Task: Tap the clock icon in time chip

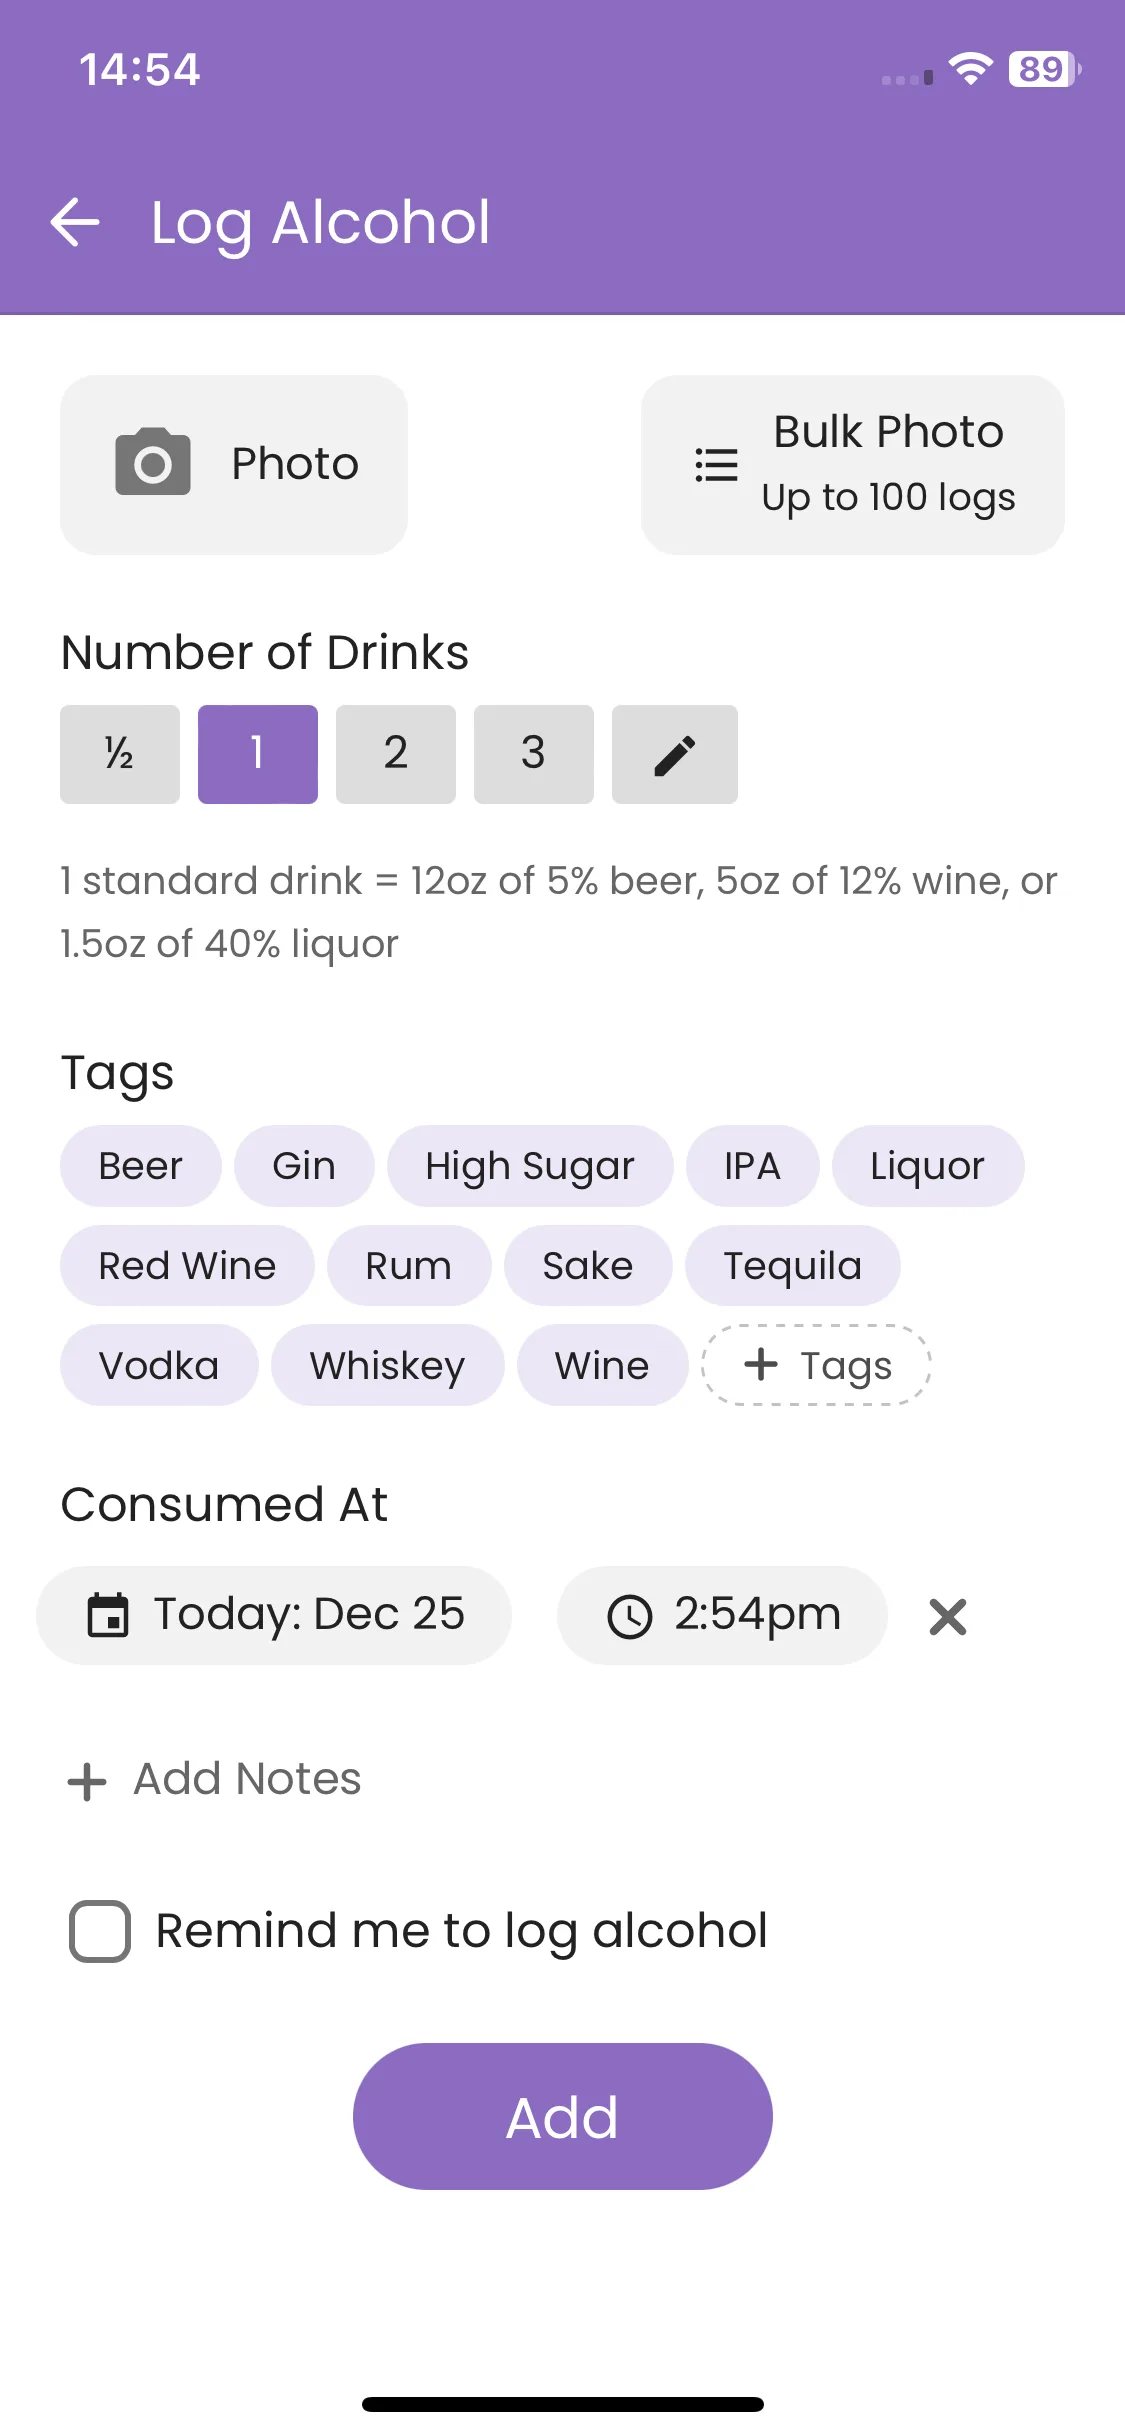Action: 630,1616
